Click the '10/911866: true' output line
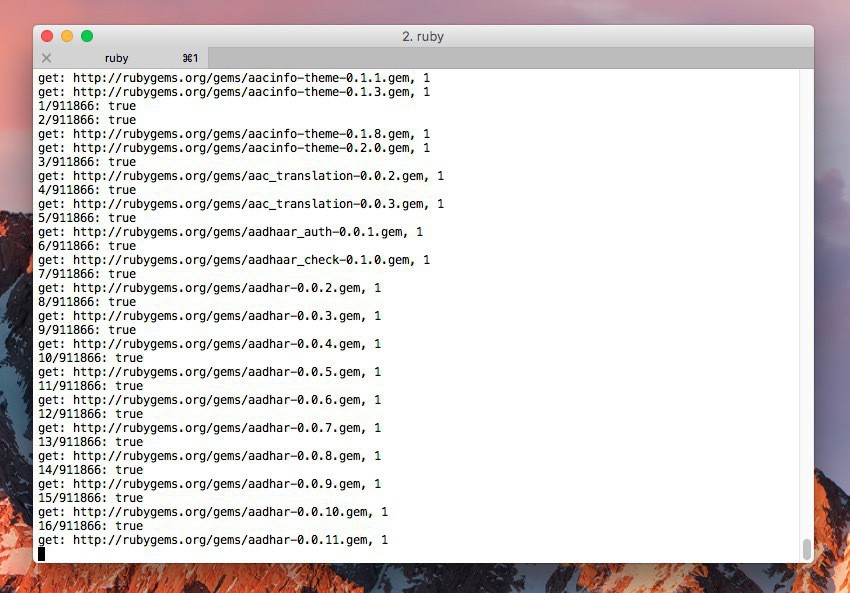 91,358
